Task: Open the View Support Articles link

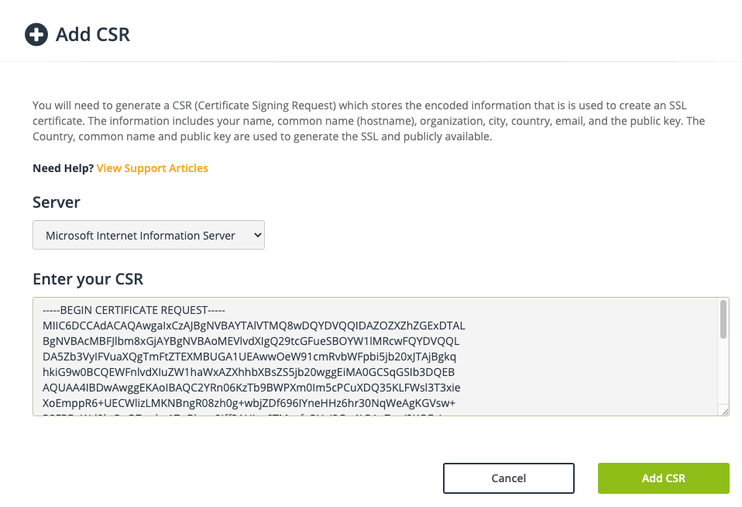Action: [152, 168]
